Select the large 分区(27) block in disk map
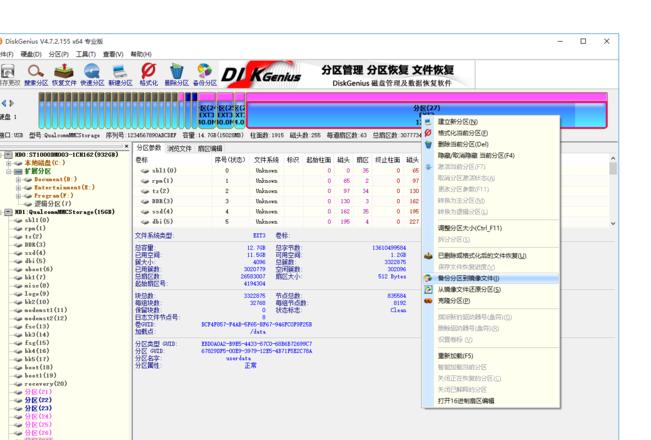 pos(426,110)
